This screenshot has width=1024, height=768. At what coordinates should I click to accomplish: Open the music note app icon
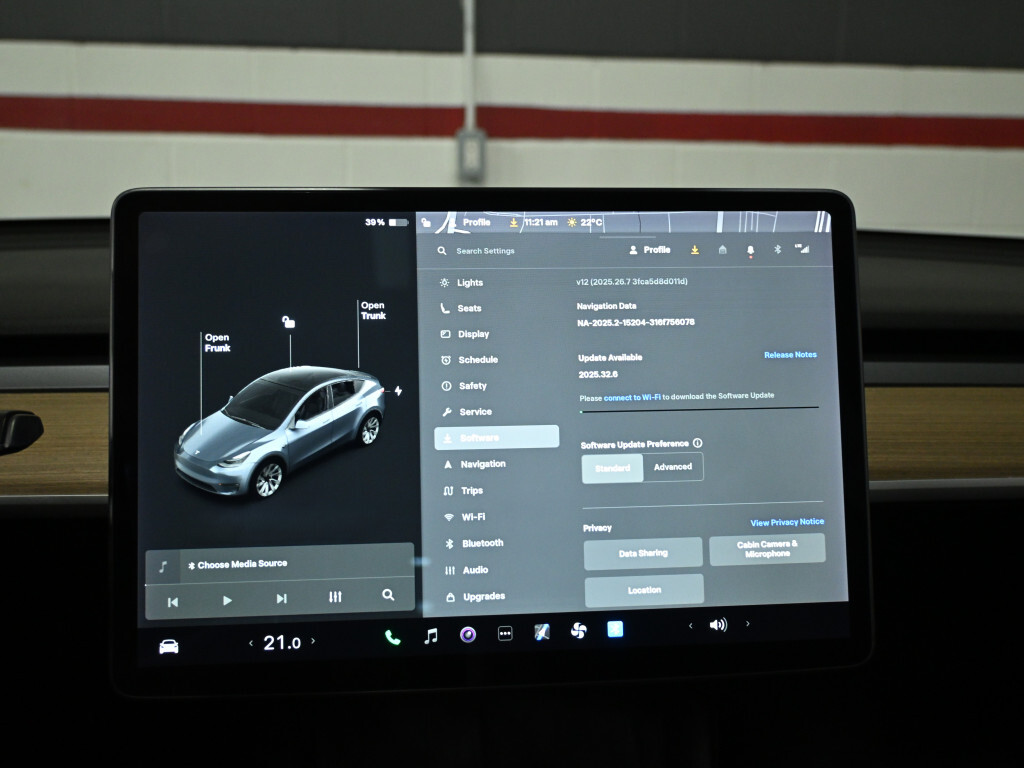(430, 636)
